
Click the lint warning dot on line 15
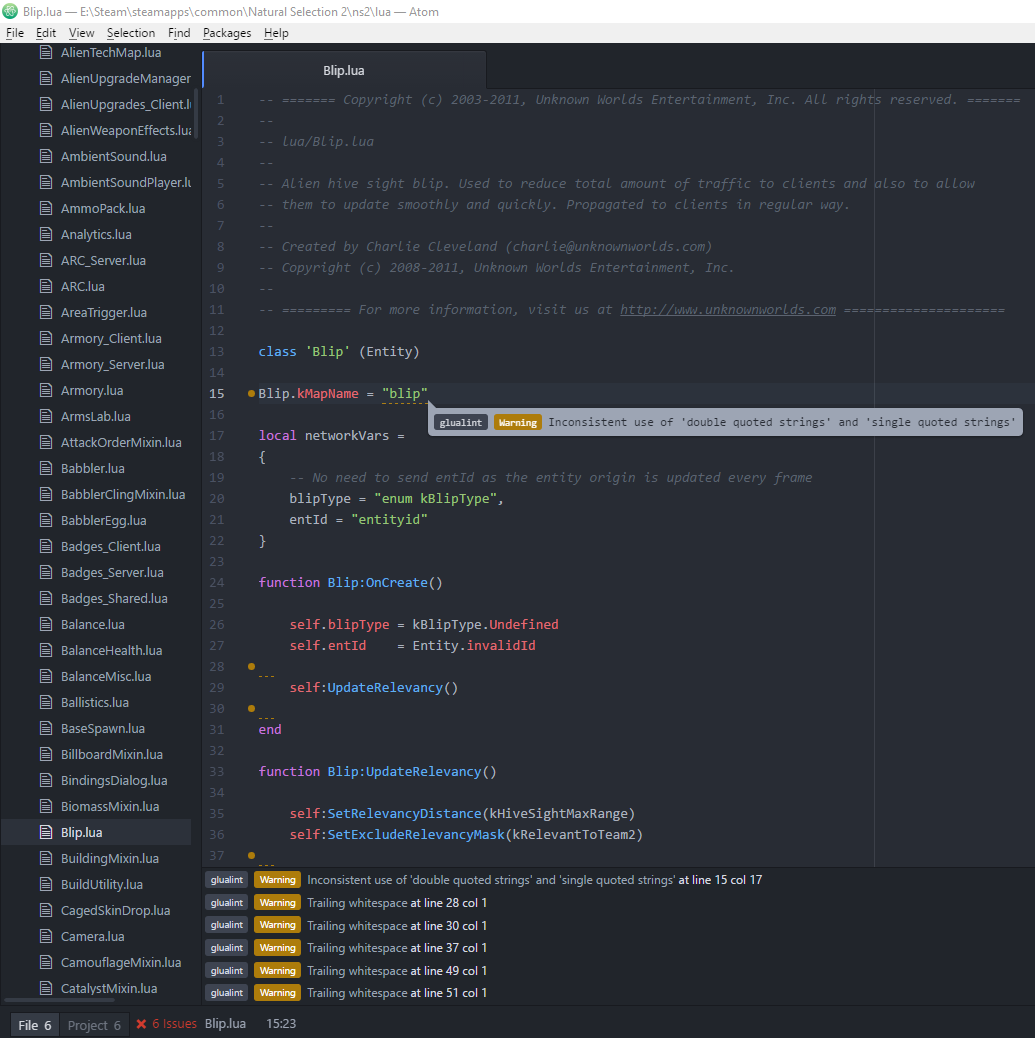tap(251, 393)
